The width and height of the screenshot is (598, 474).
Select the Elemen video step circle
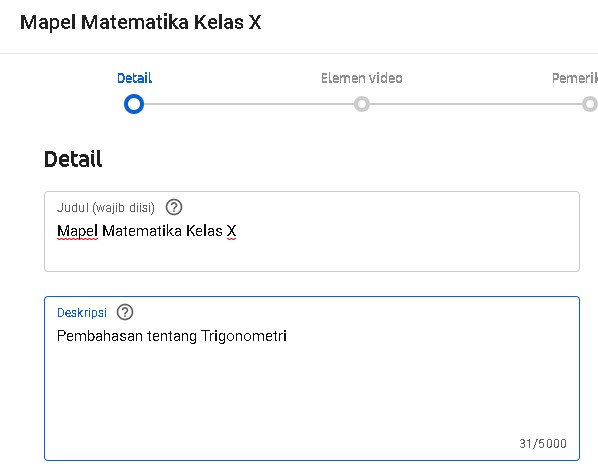pyautogui.click(x=362, y=104)
